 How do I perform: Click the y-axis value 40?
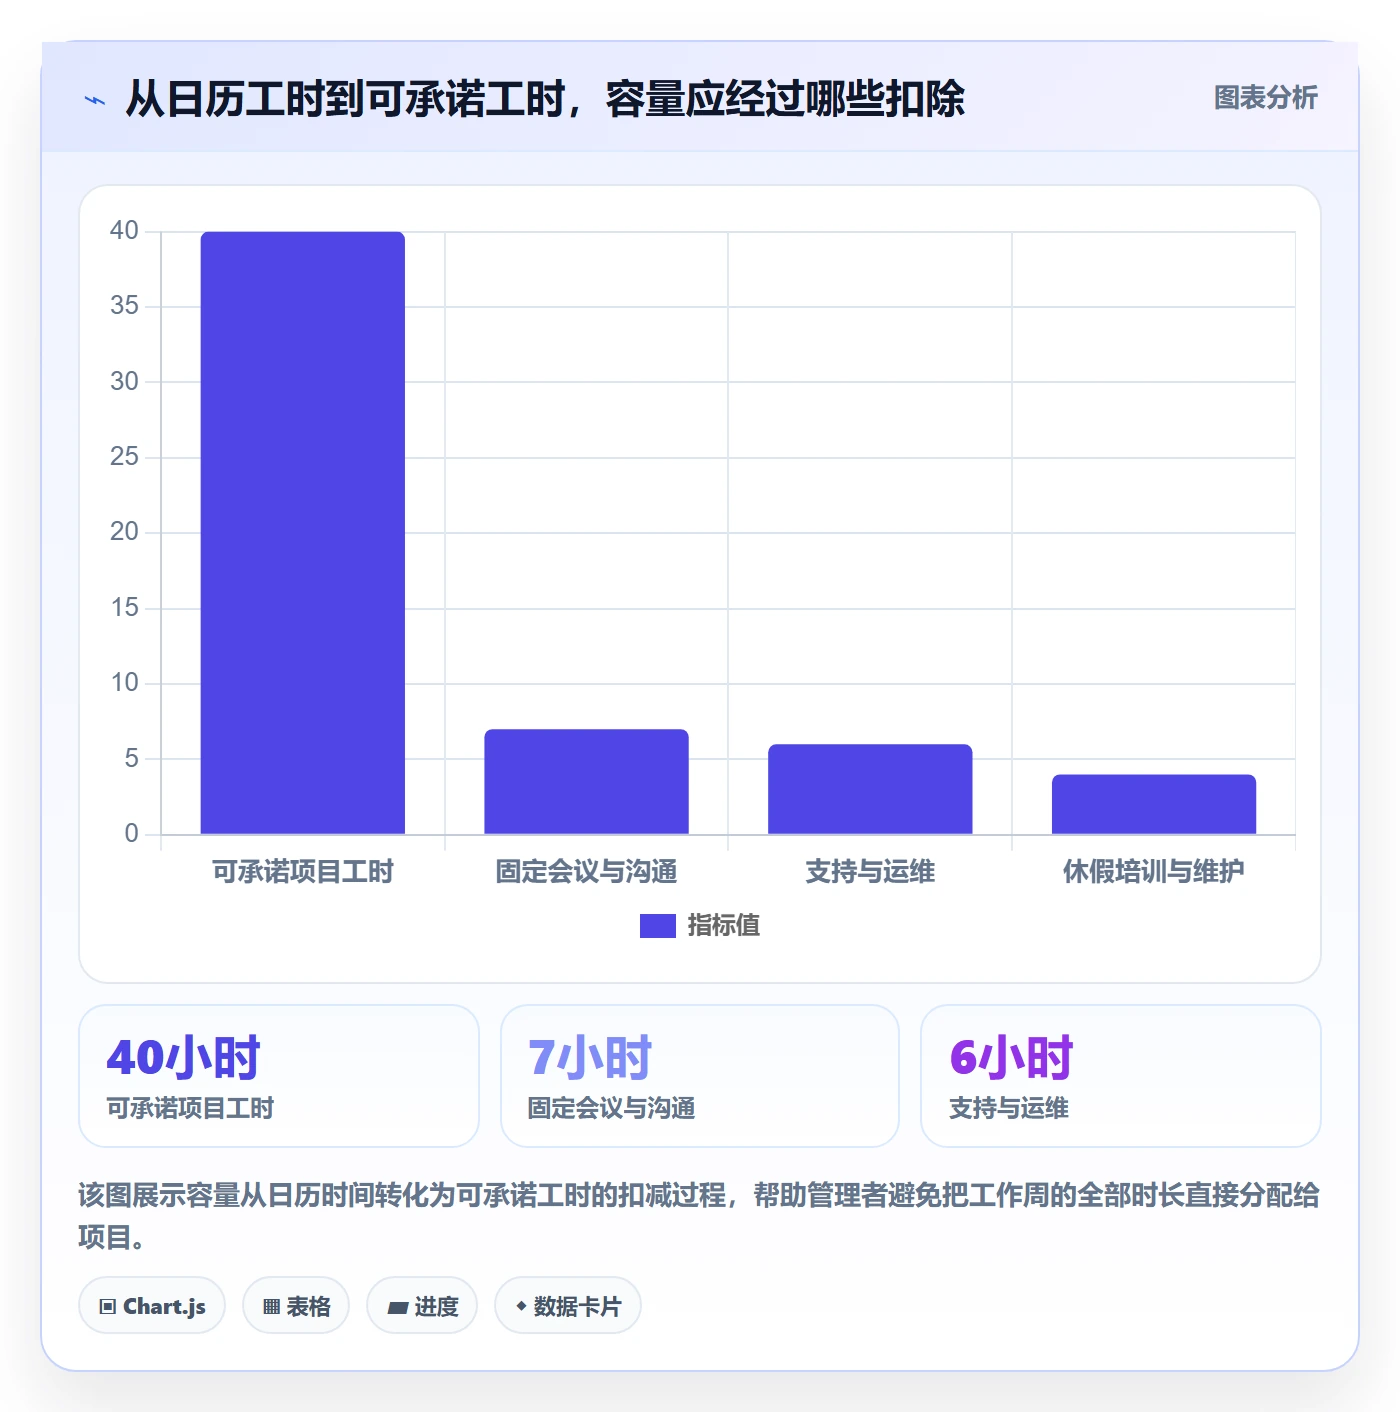[124, 231]
